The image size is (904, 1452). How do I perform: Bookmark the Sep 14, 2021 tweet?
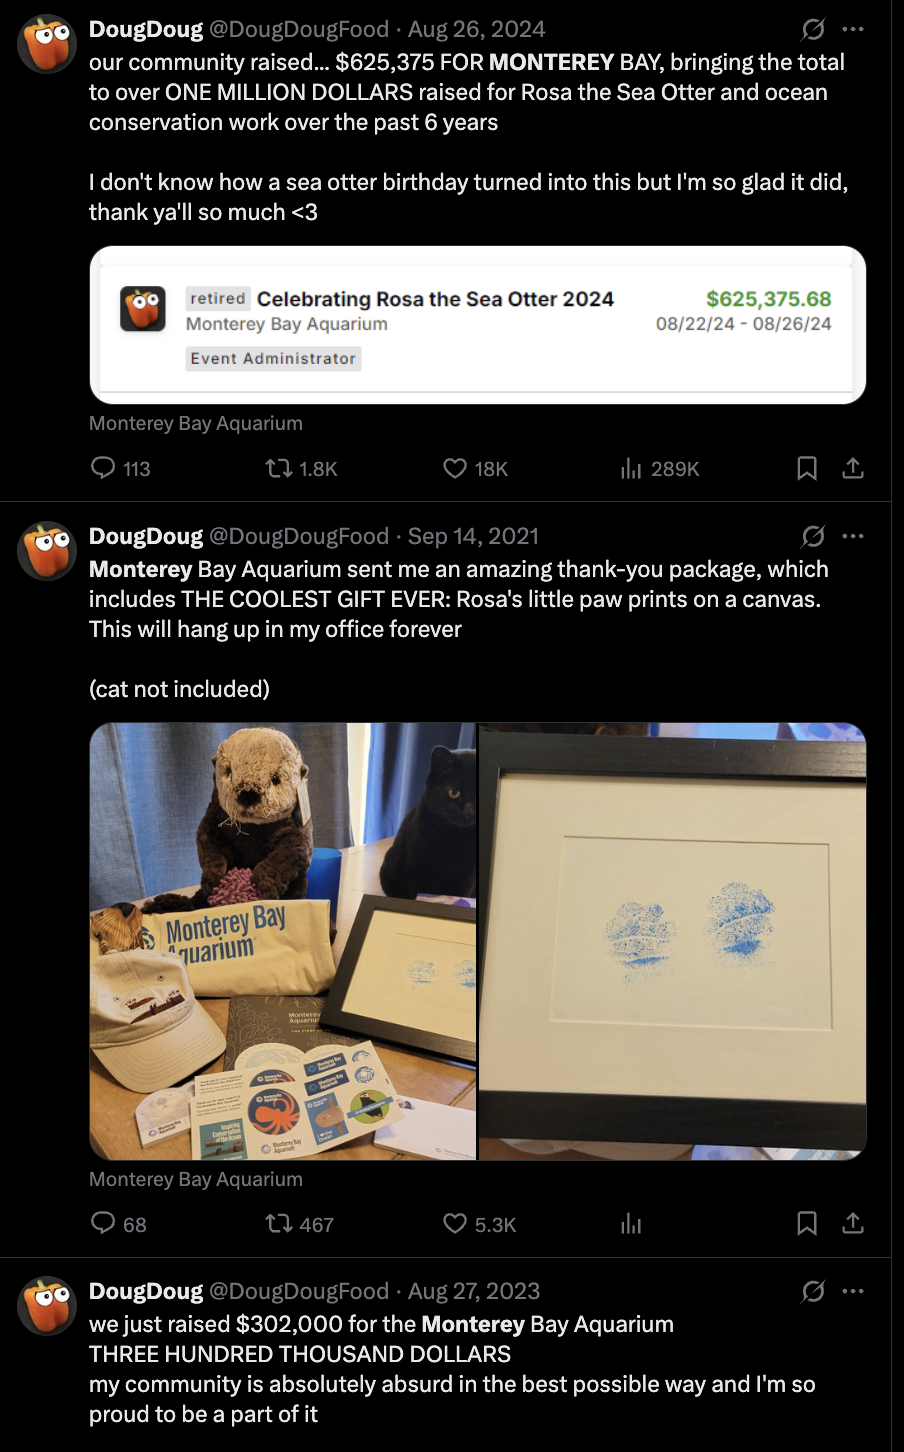pyautogui.click(x=807, y=1224)
